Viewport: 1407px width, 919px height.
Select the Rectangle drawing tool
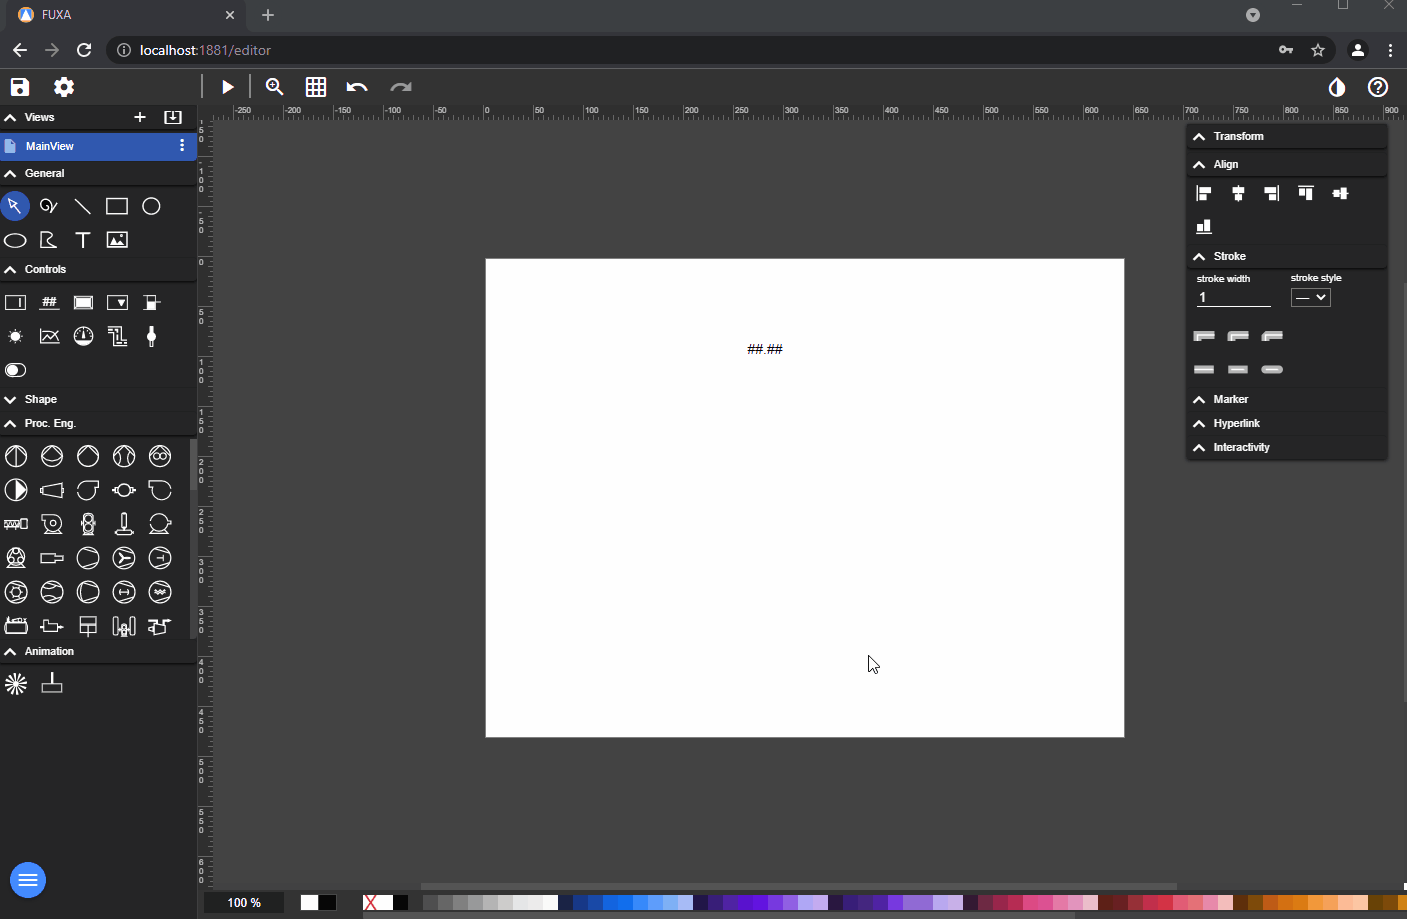[x=117, y=206]
